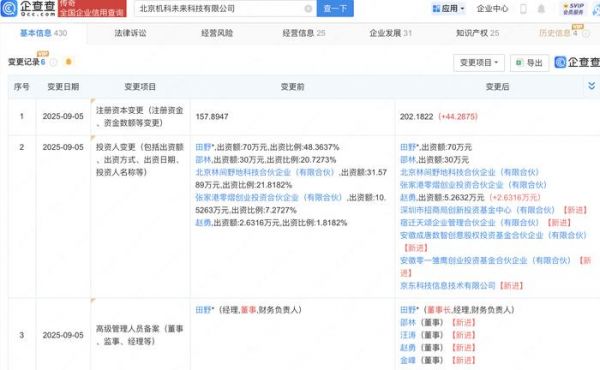Clear the company name search text

(308, 8)
